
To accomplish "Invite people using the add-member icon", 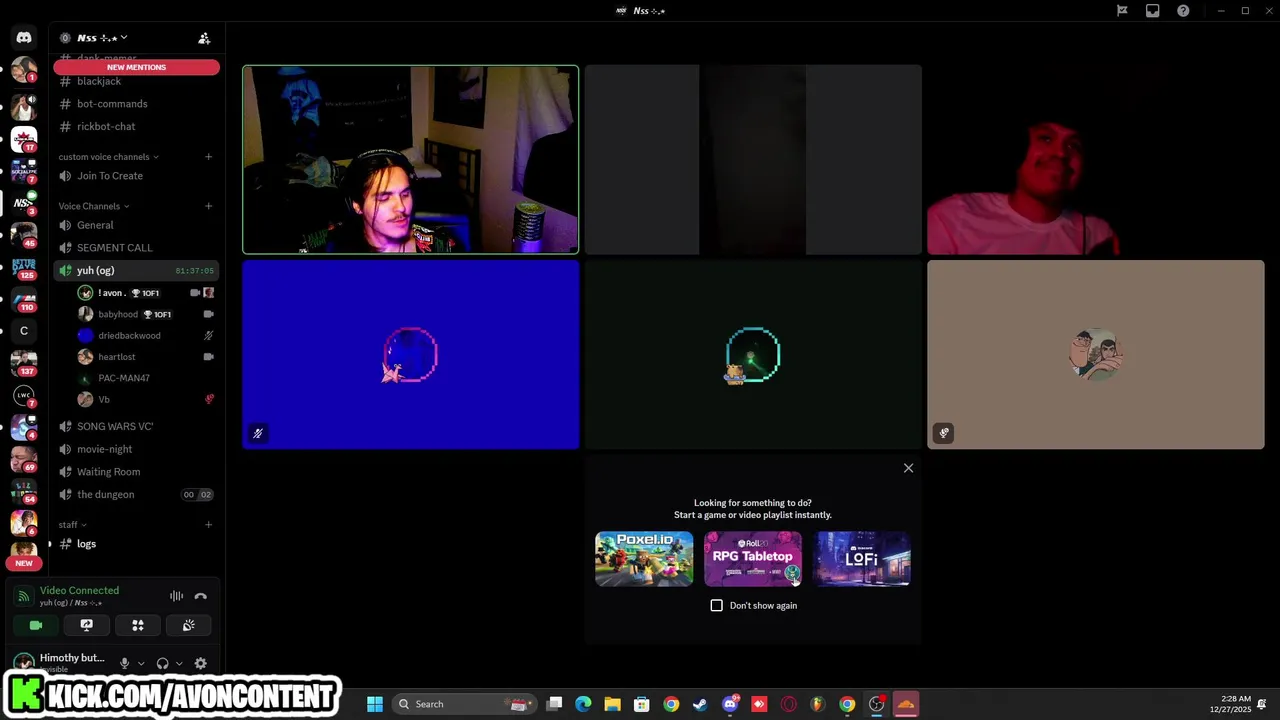I will [204, 38].
